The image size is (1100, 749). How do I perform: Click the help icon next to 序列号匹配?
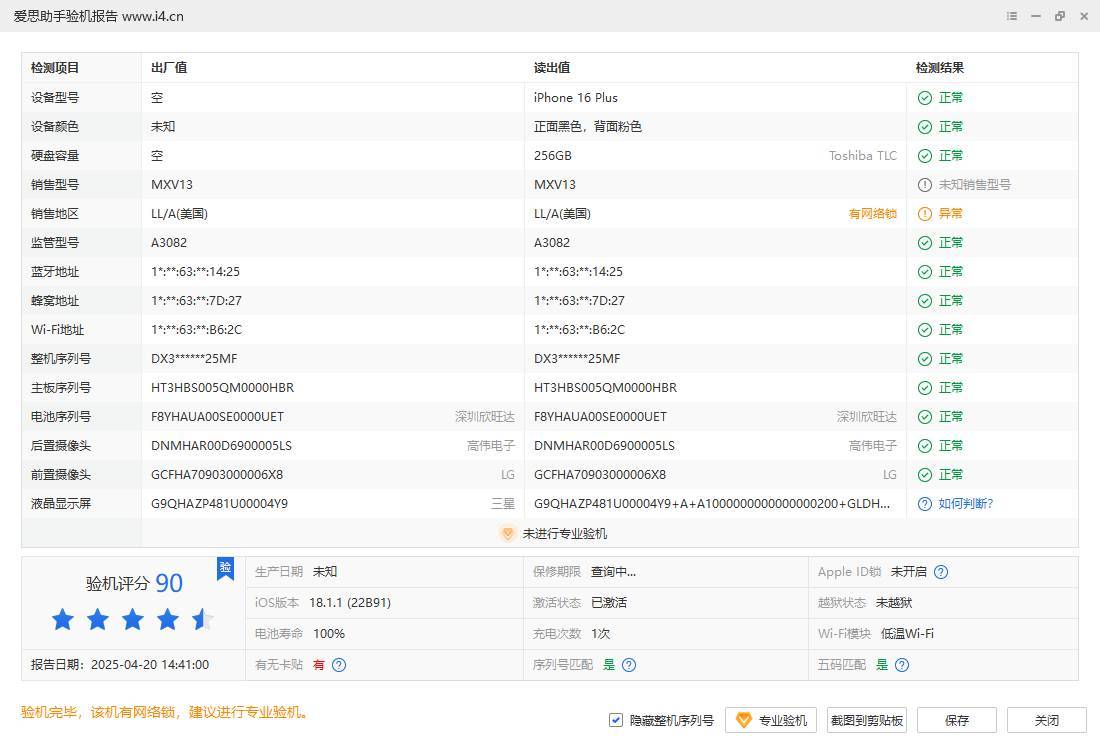click(629, 665)
